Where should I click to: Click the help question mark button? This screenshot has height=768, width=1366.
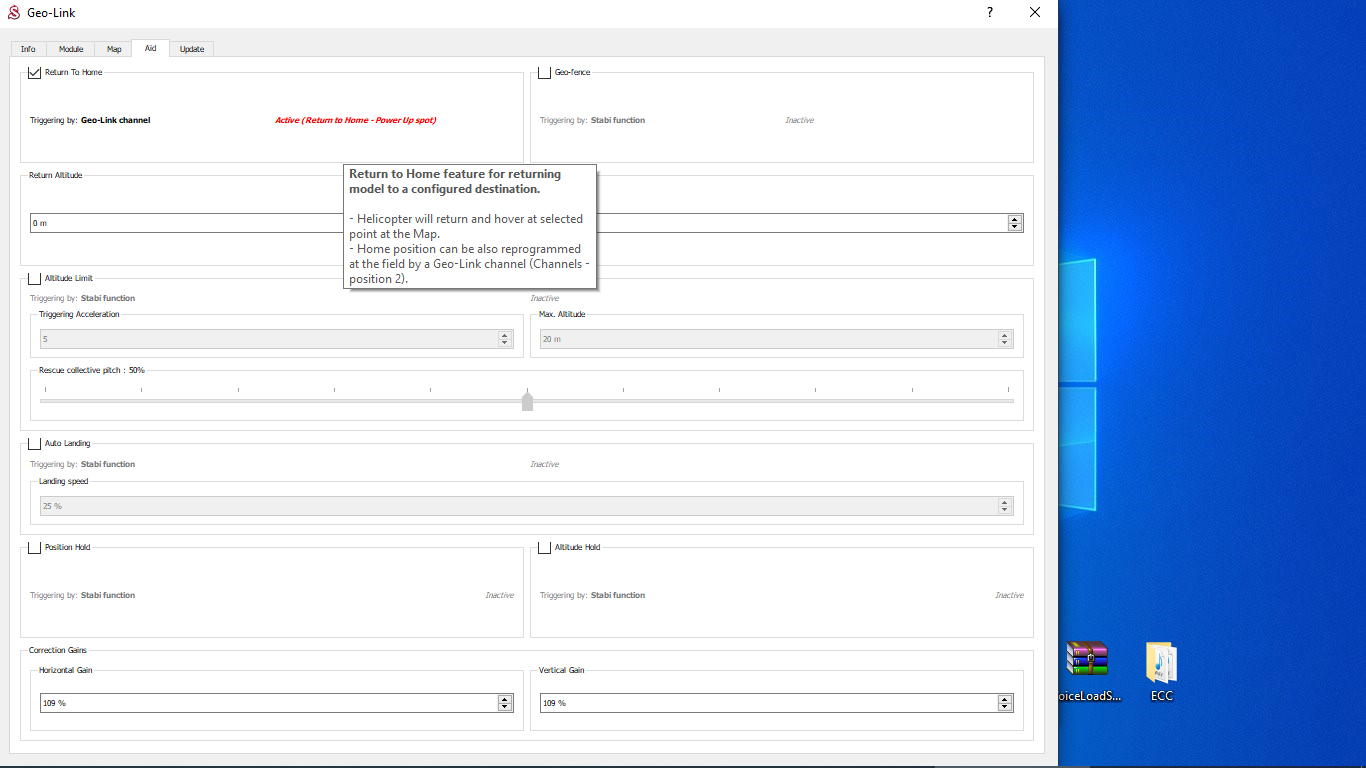click(990, 13)
